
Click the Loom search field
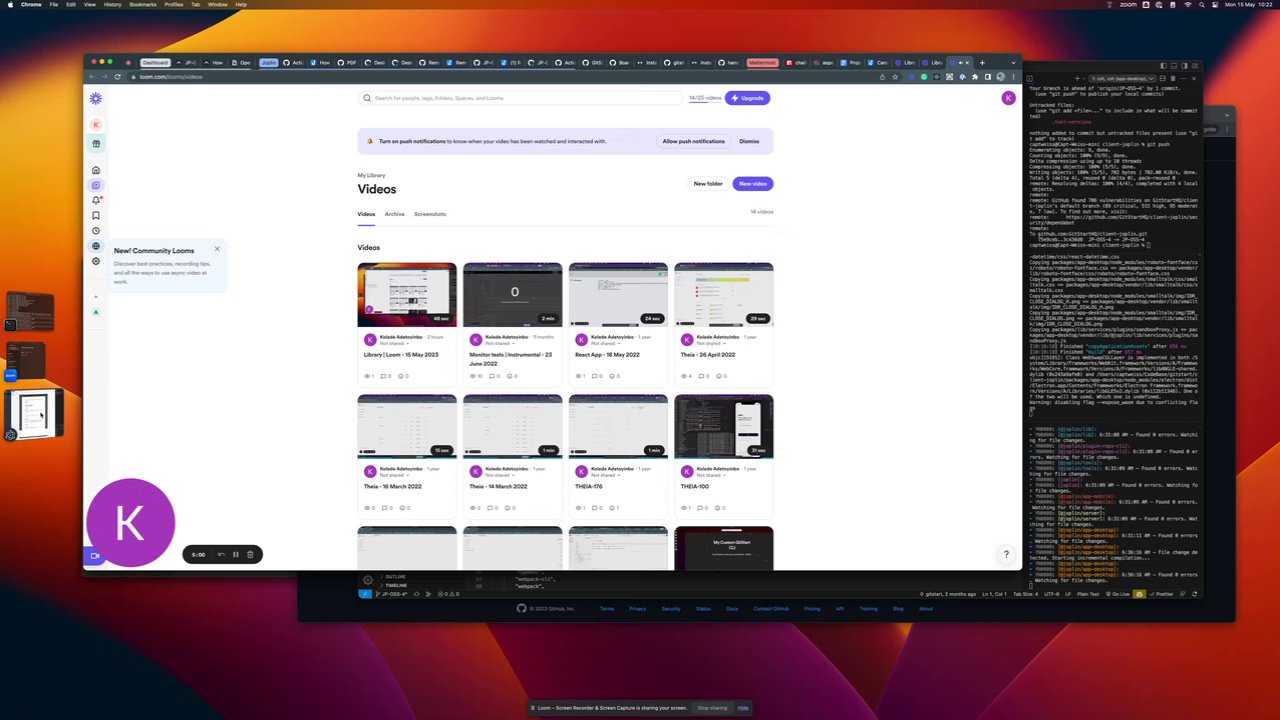(520, 98)
